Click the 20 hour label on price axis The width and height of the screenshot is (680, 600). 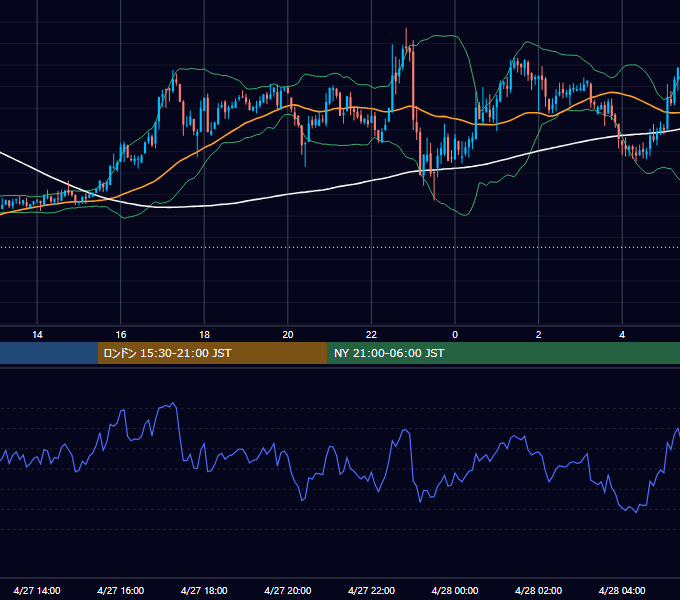click(288, 335)
